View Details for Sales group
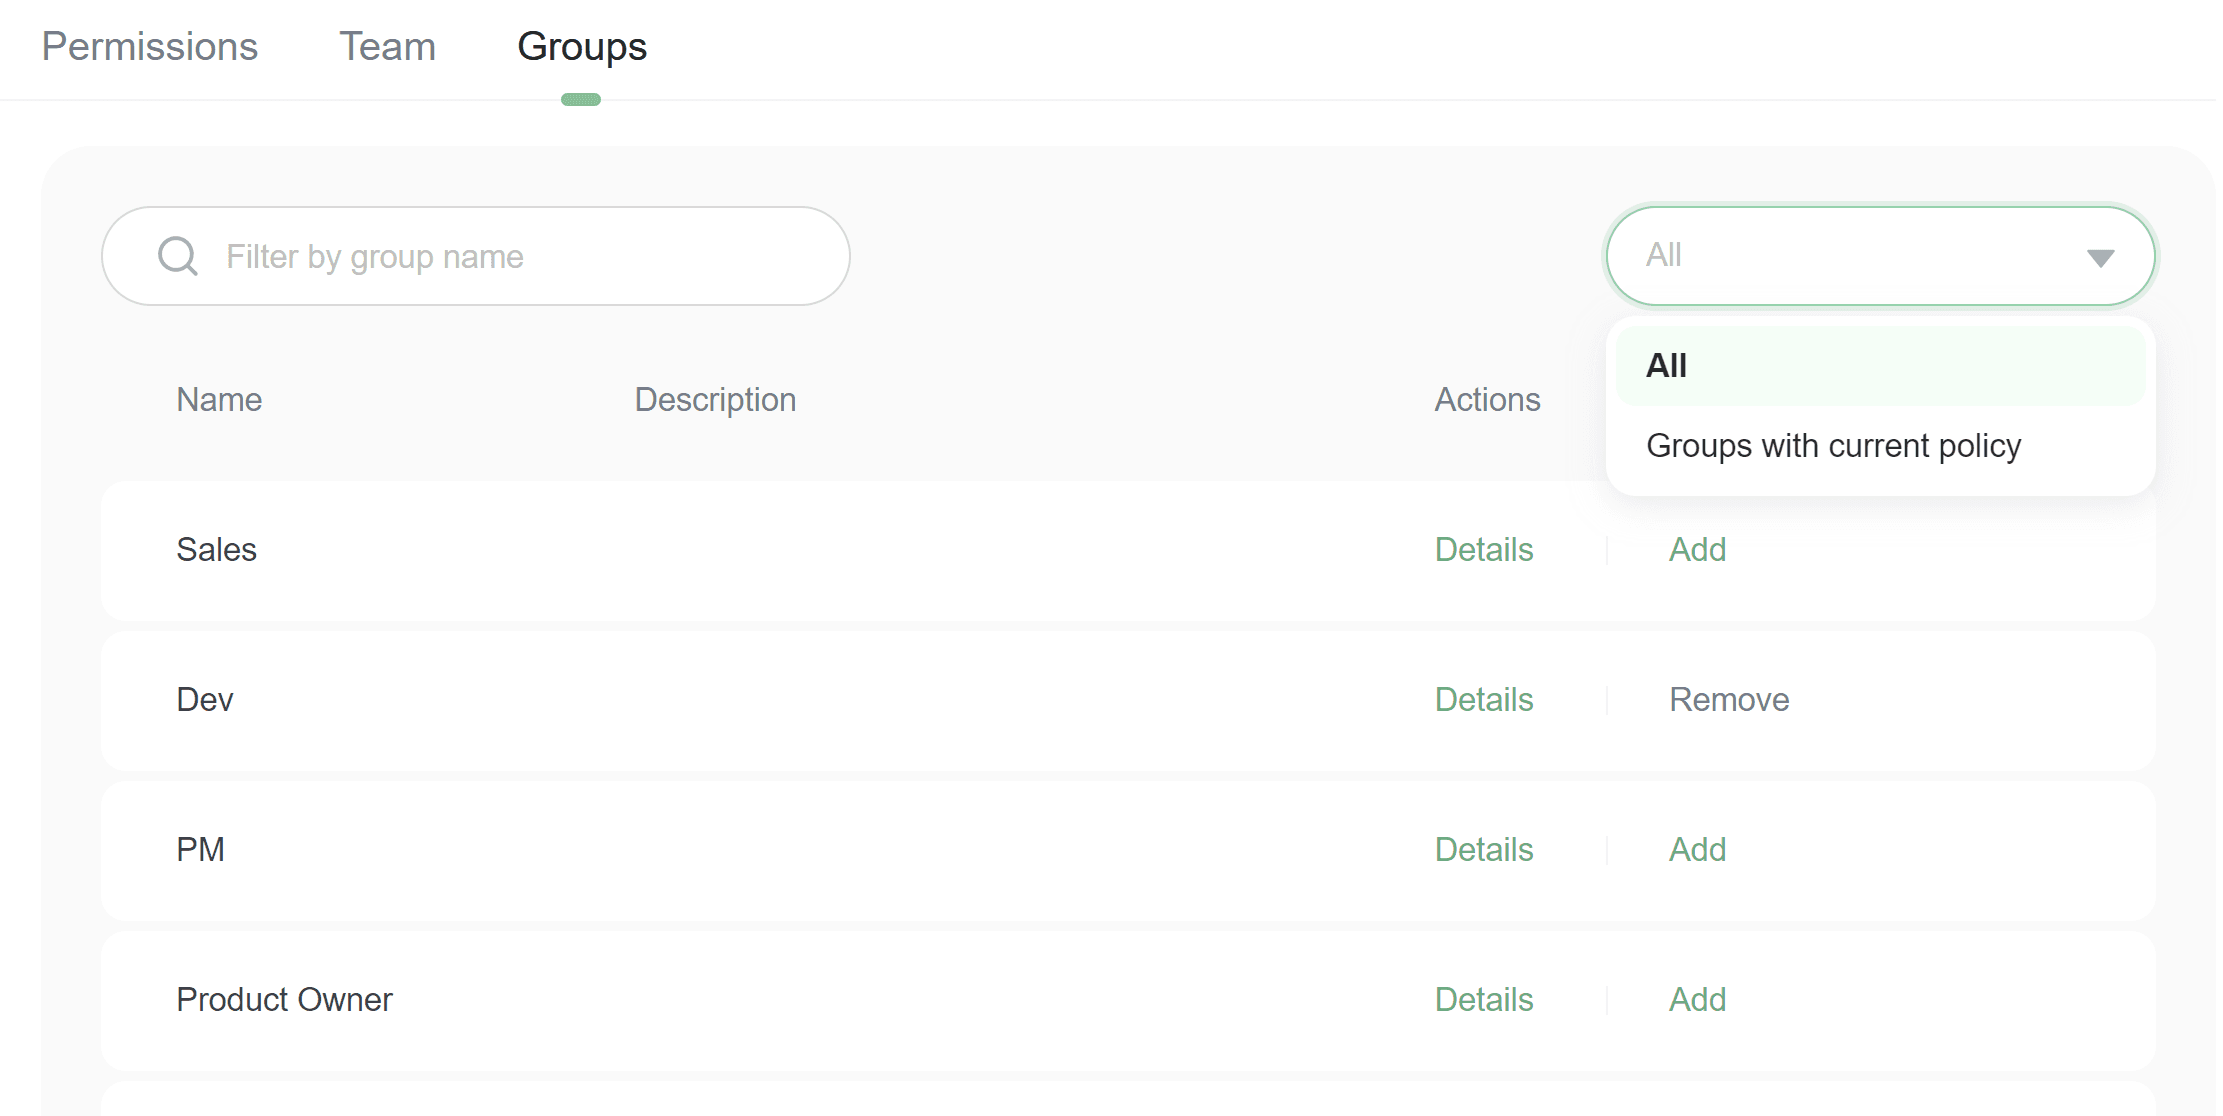Viewport: 2223px width, 1116px height. click(1483, 550)
